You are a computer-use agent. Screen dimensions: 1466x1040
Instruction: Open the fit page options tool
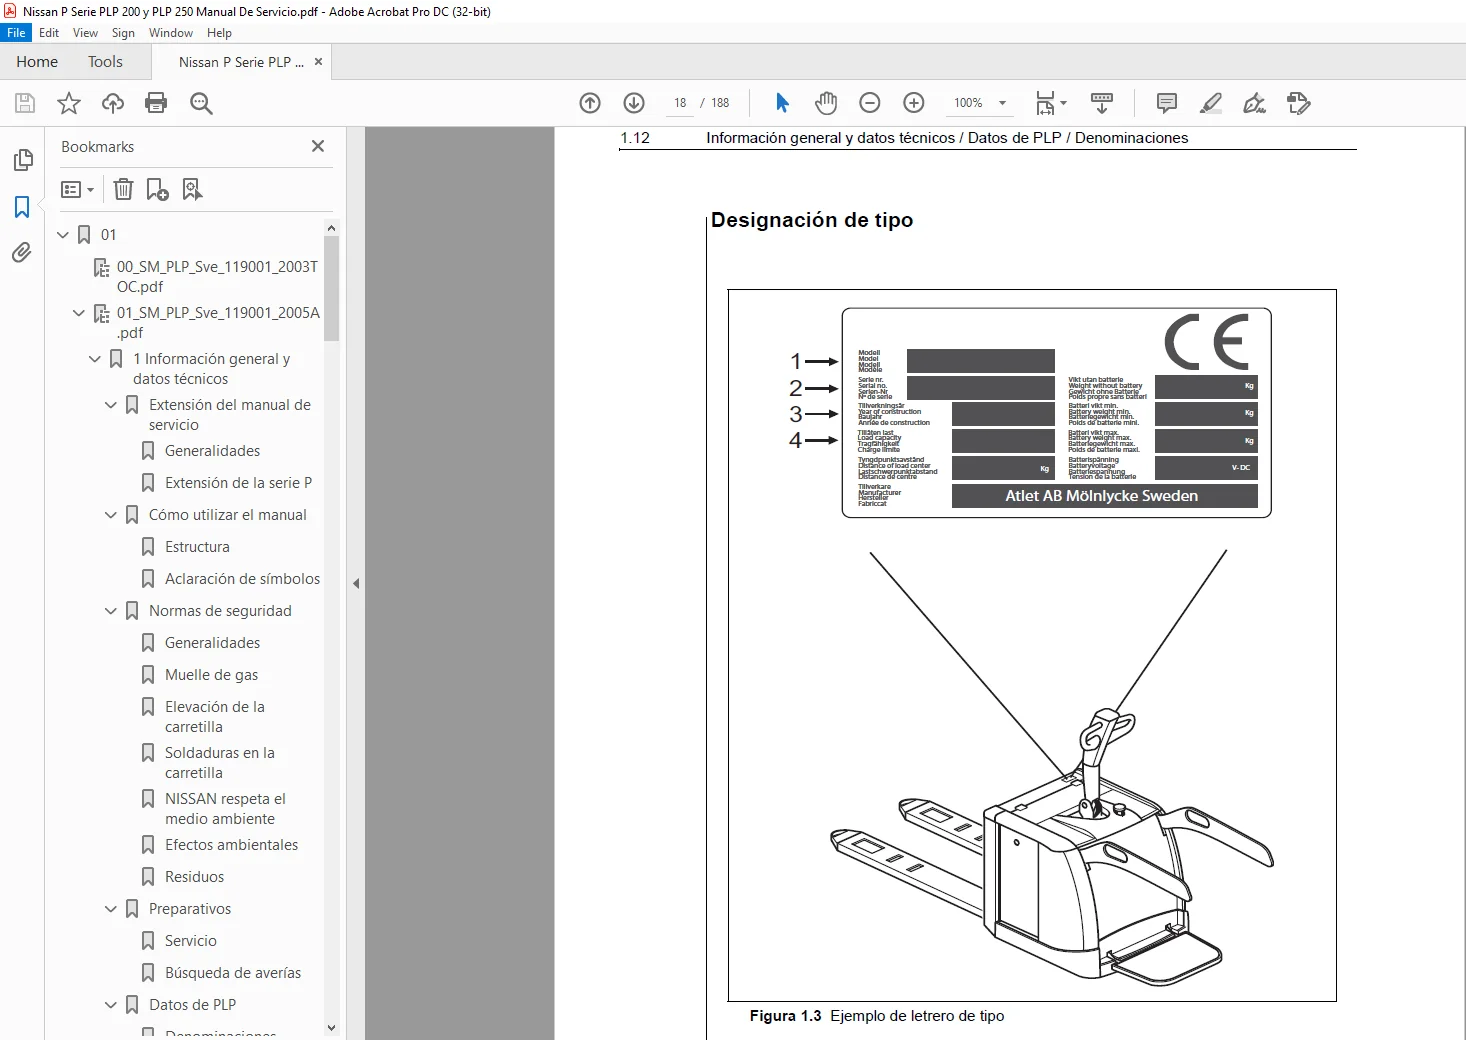tap(1051, 103)
